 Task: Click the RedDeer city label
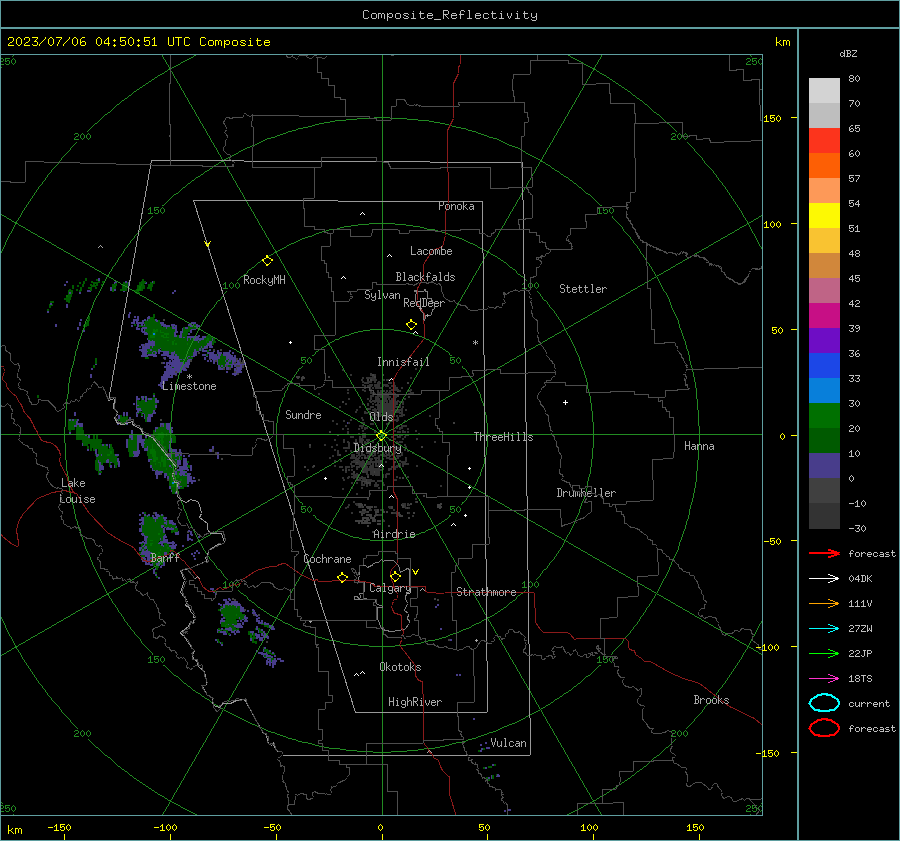[424, 303]
